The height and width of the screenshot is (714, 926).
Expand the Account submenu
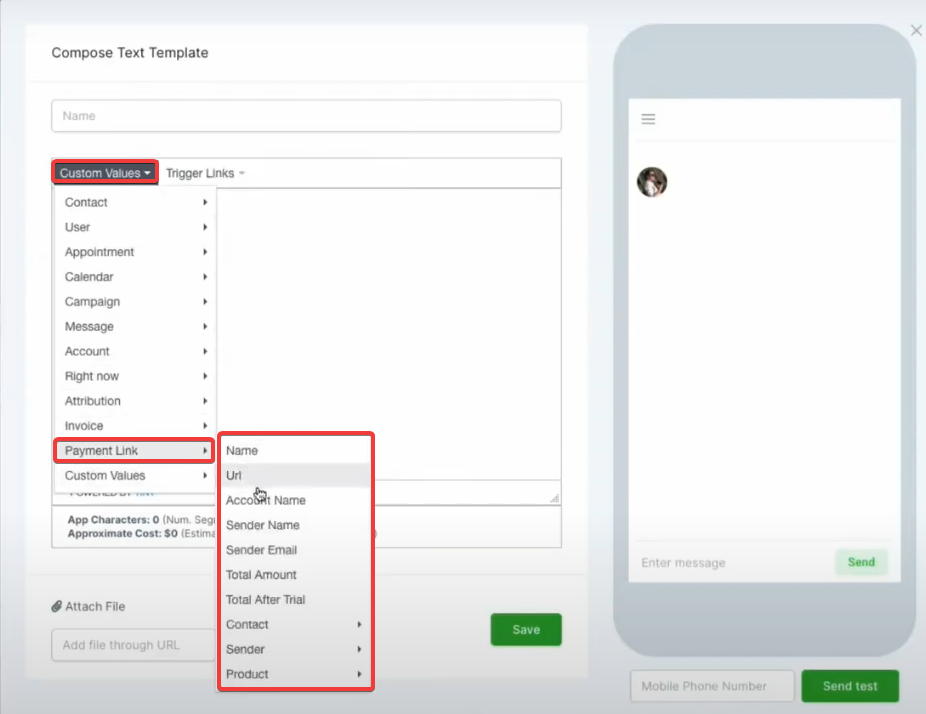(135, 351)
